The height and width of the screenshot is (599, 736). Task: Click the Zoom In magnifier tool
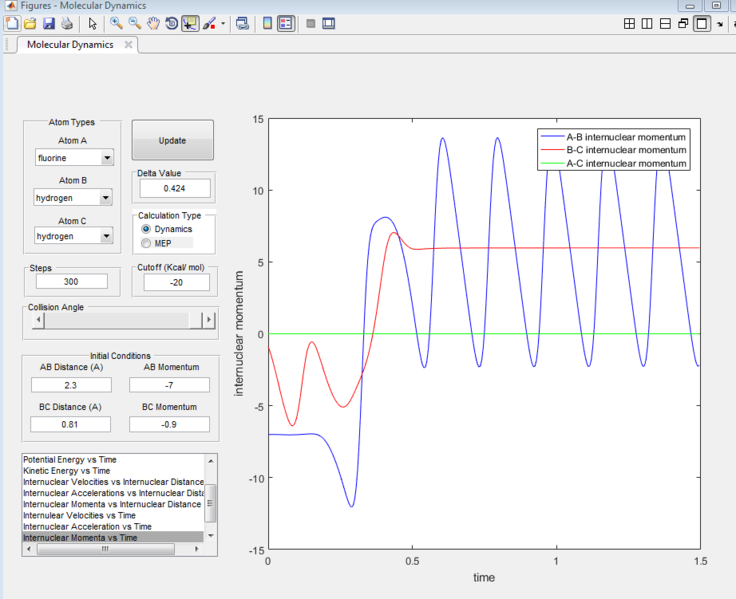pos(117,23)
